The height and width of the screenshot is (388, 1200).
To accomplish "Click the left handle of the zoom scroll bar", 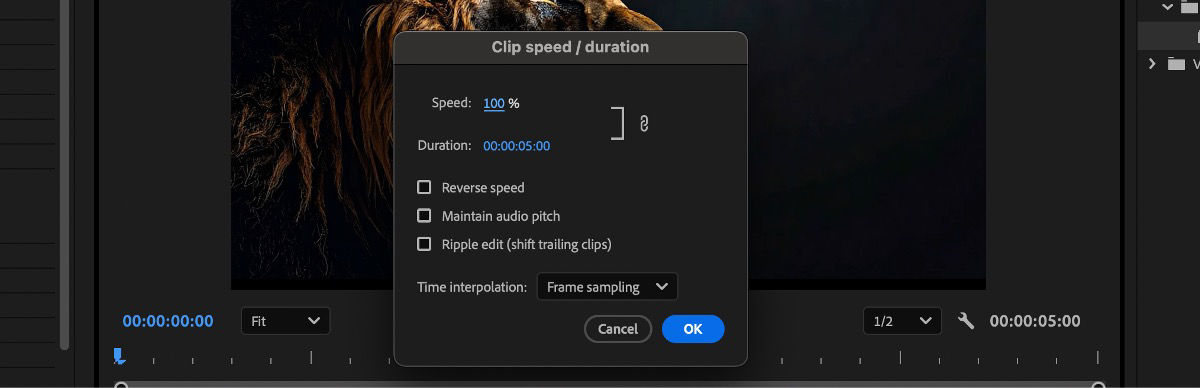I will [x=121, y=385].
